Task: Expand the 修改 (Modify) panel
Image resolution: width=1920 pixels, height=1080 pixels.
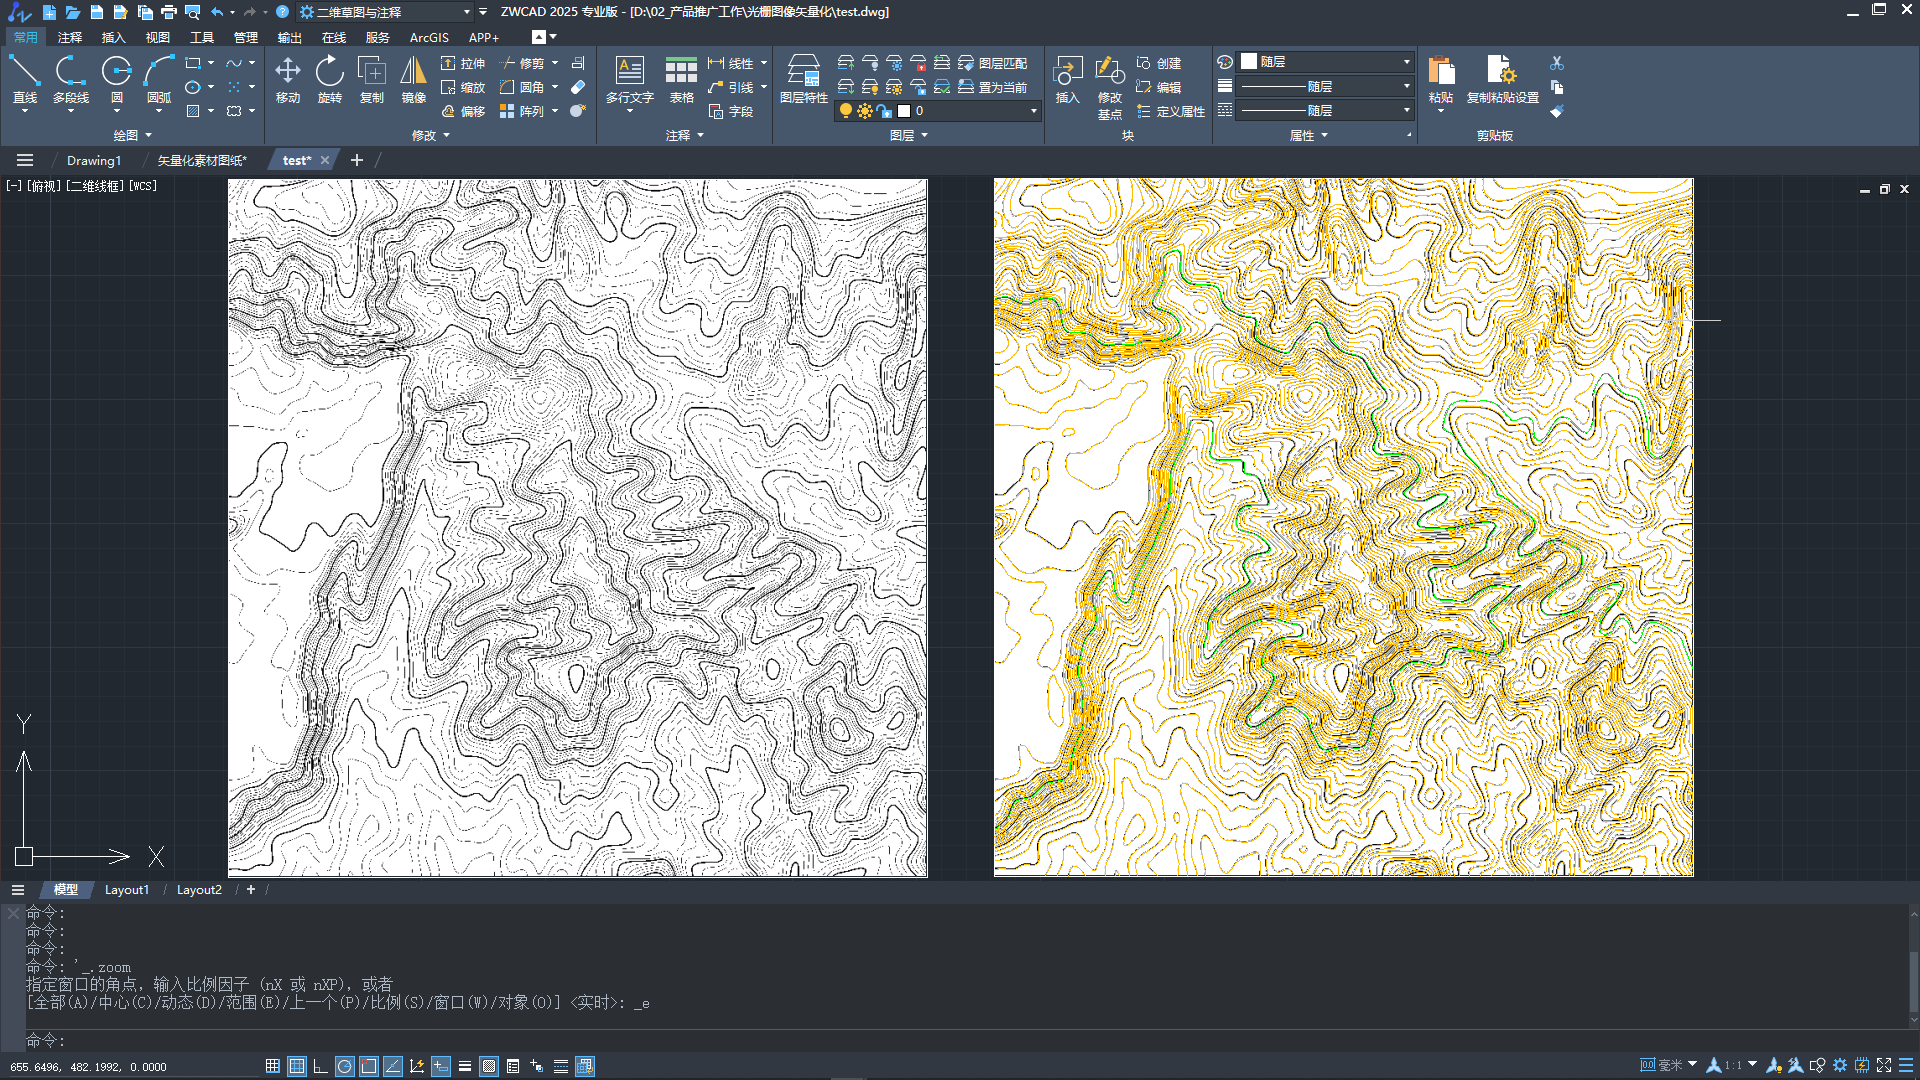Action: (431, 135)
